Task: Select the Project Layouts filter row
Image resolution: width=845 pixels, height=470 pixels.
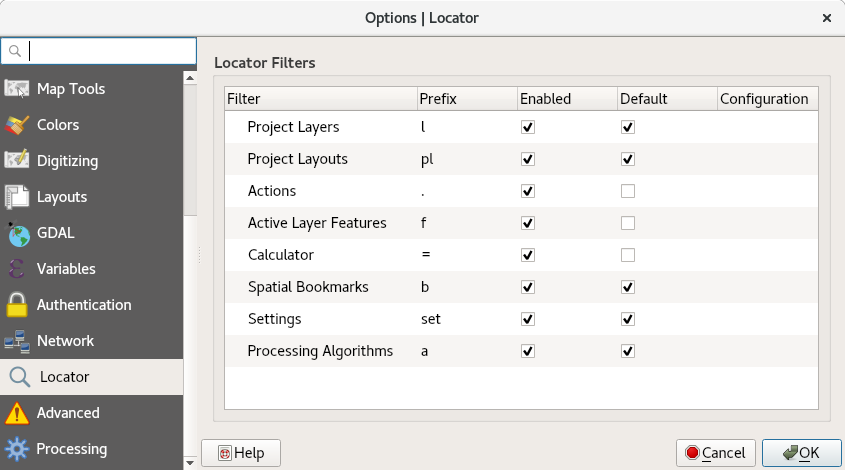Action: click(521, 159)
